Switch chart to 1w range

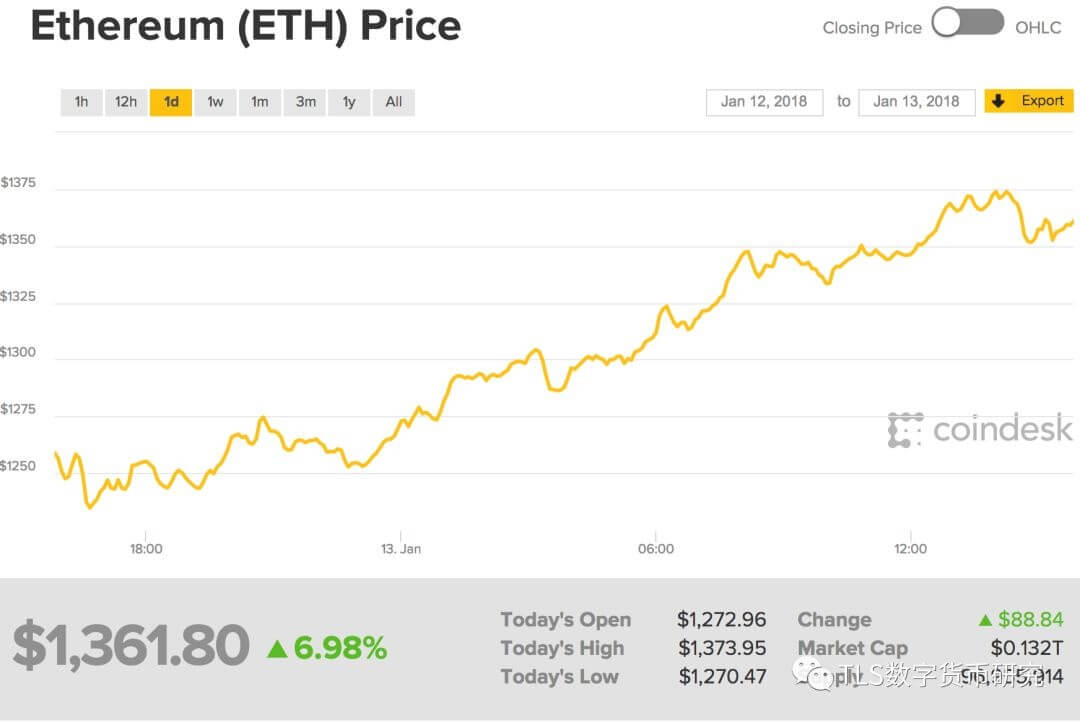[x=215, y=102]
